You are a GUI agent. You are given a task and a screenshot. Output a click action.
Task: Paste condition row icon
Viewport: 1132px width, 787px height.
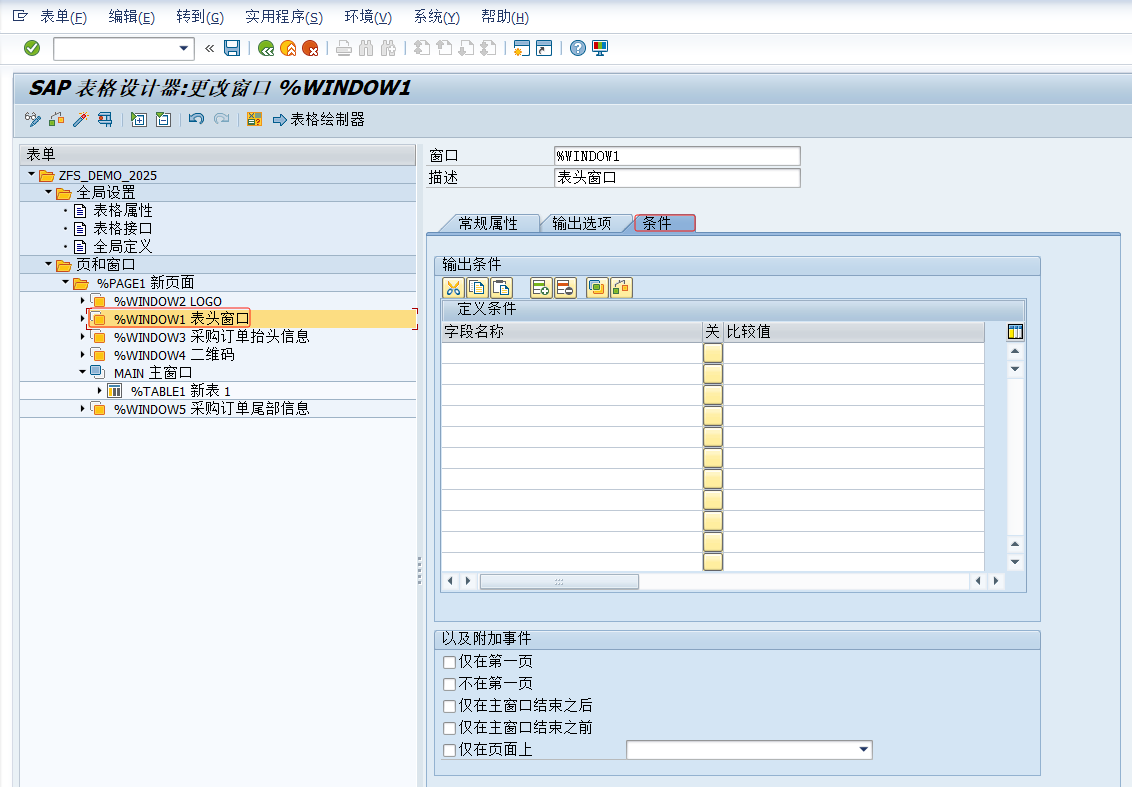coord(501,288)
